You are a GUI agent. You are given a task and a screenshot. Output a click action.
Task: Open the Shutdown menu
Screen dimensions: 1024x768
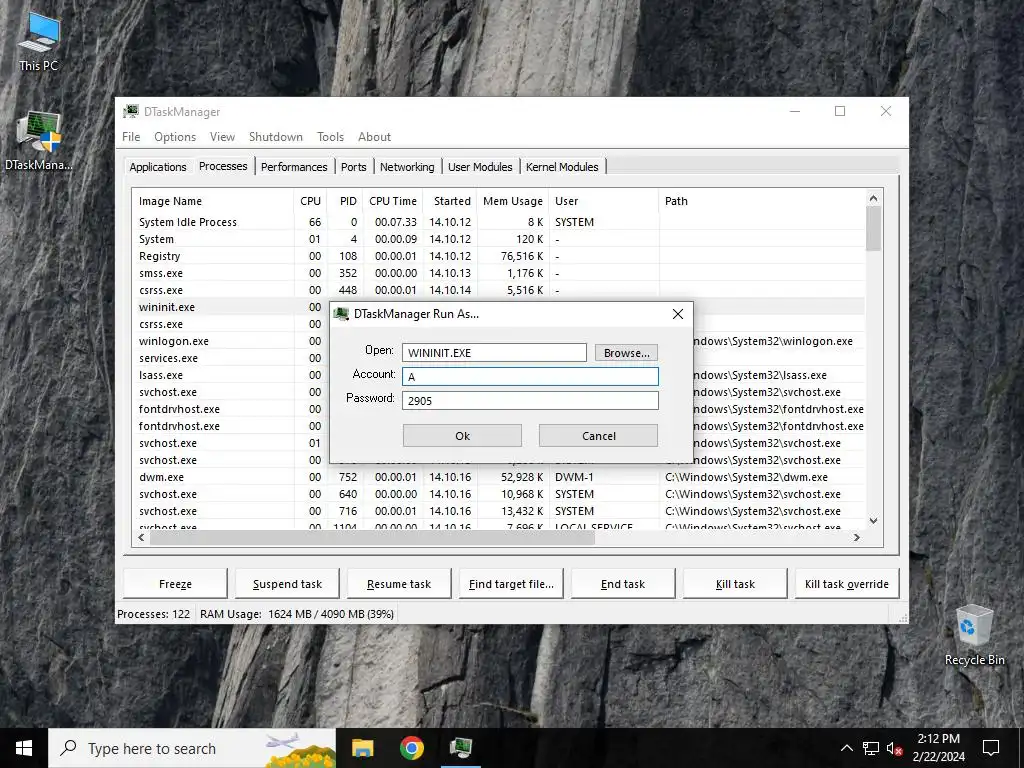[276, 136]
